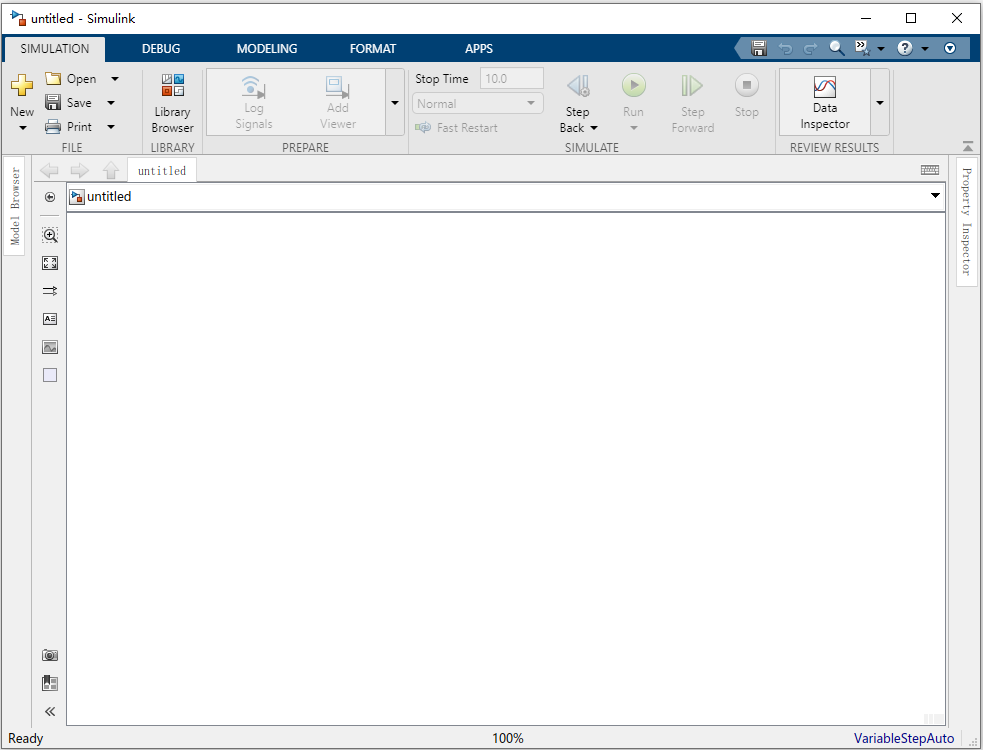Click the search magnifier icon
983x750 pixels.
(836, 48)
